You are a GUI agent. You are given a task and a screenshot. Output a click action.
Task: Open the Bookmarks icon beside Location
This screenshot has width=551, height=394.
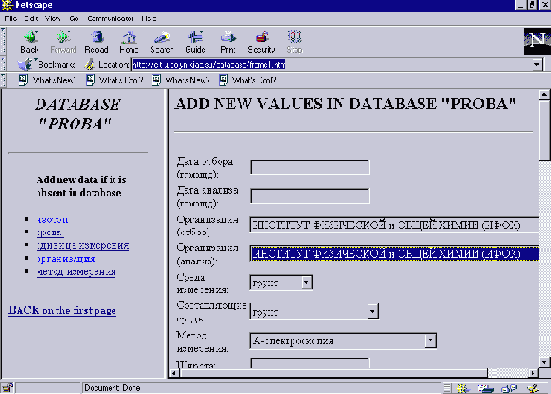point(25,64)
